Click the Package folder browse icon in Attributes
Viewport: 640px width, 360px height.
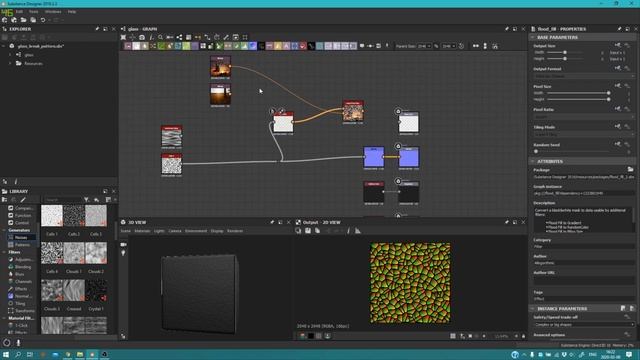pos(631,169)
